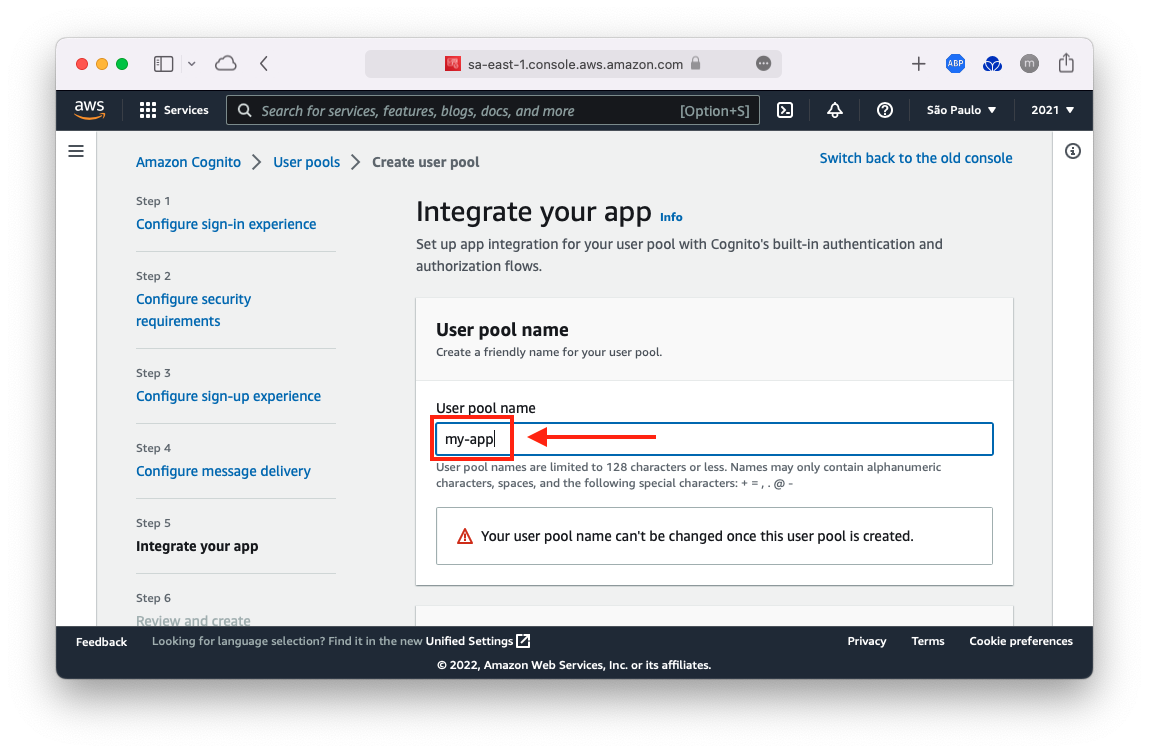
Task: Open Configure security requirements step
Action: 193,310
